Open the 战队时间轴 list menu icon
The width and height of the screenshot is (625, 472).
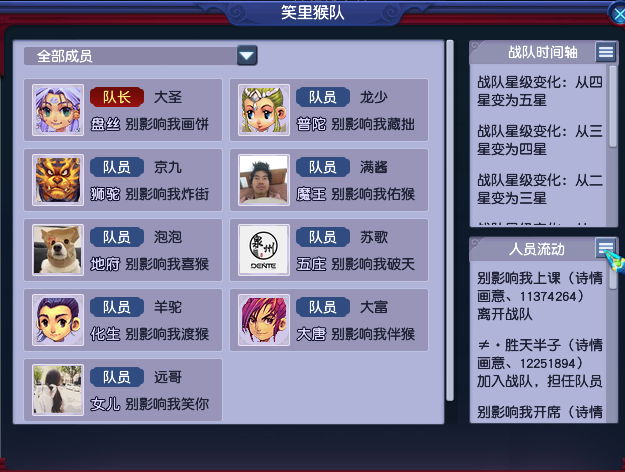[x=606, y=52]
